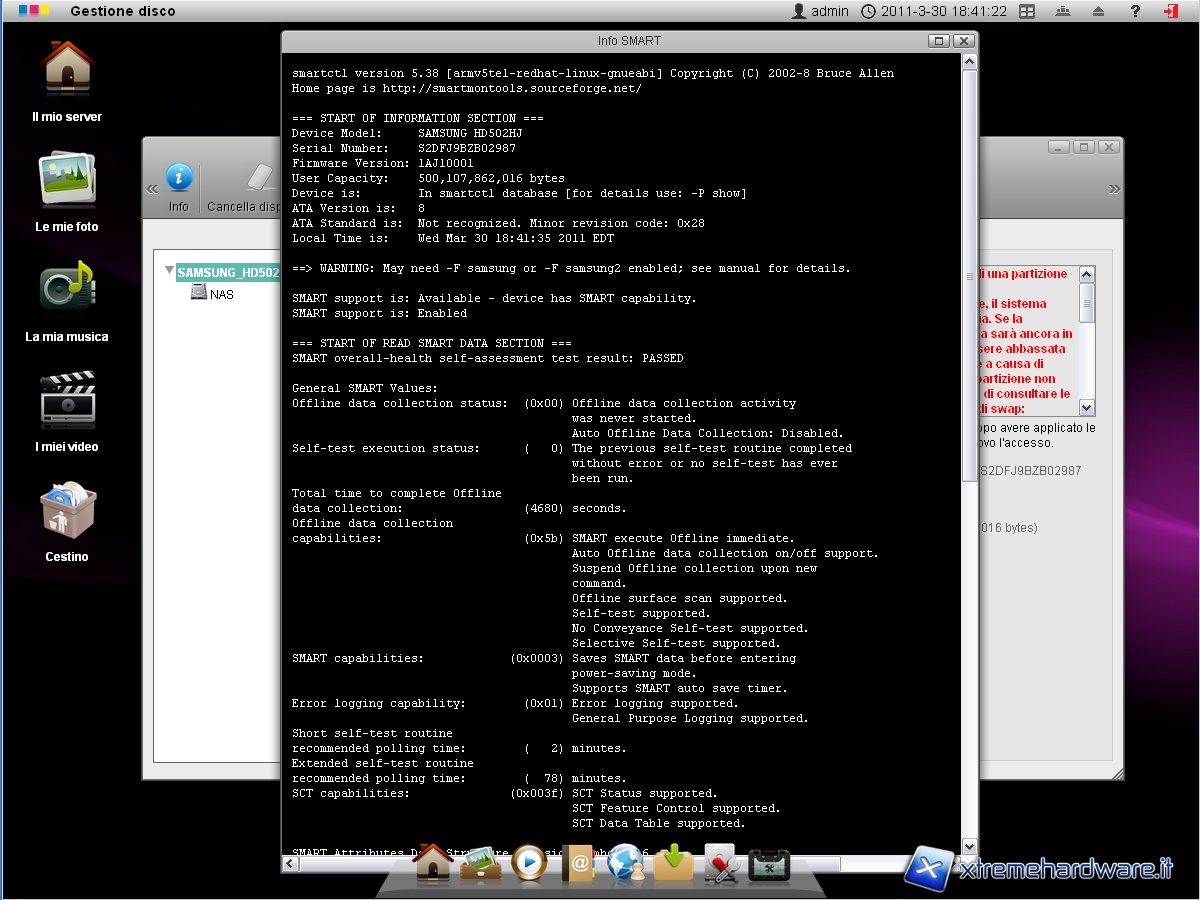Collapse the SAMSUNG_HD502 tree node
Viewport: 1200px width, 900px height.
169,271
